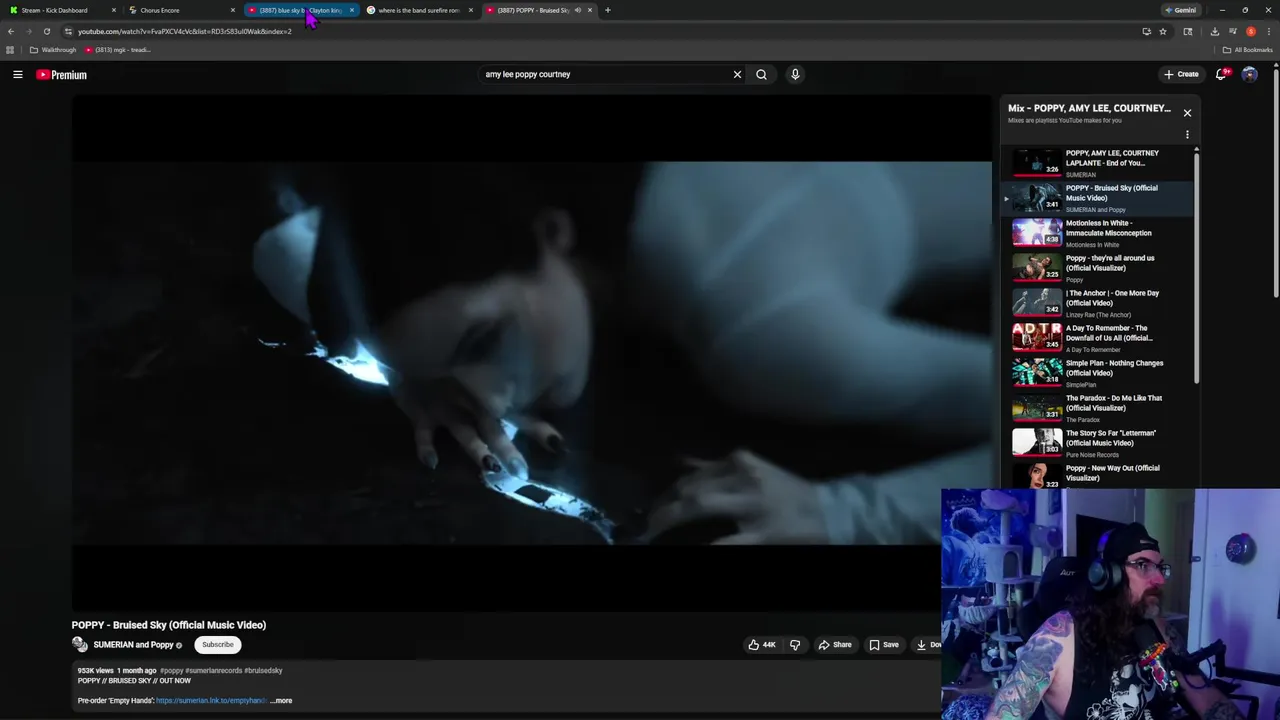Save video to a playlist
Image resolution: width=1280 pixels, height=720 pixels.
pyautogui.click(x=884, y=645)
